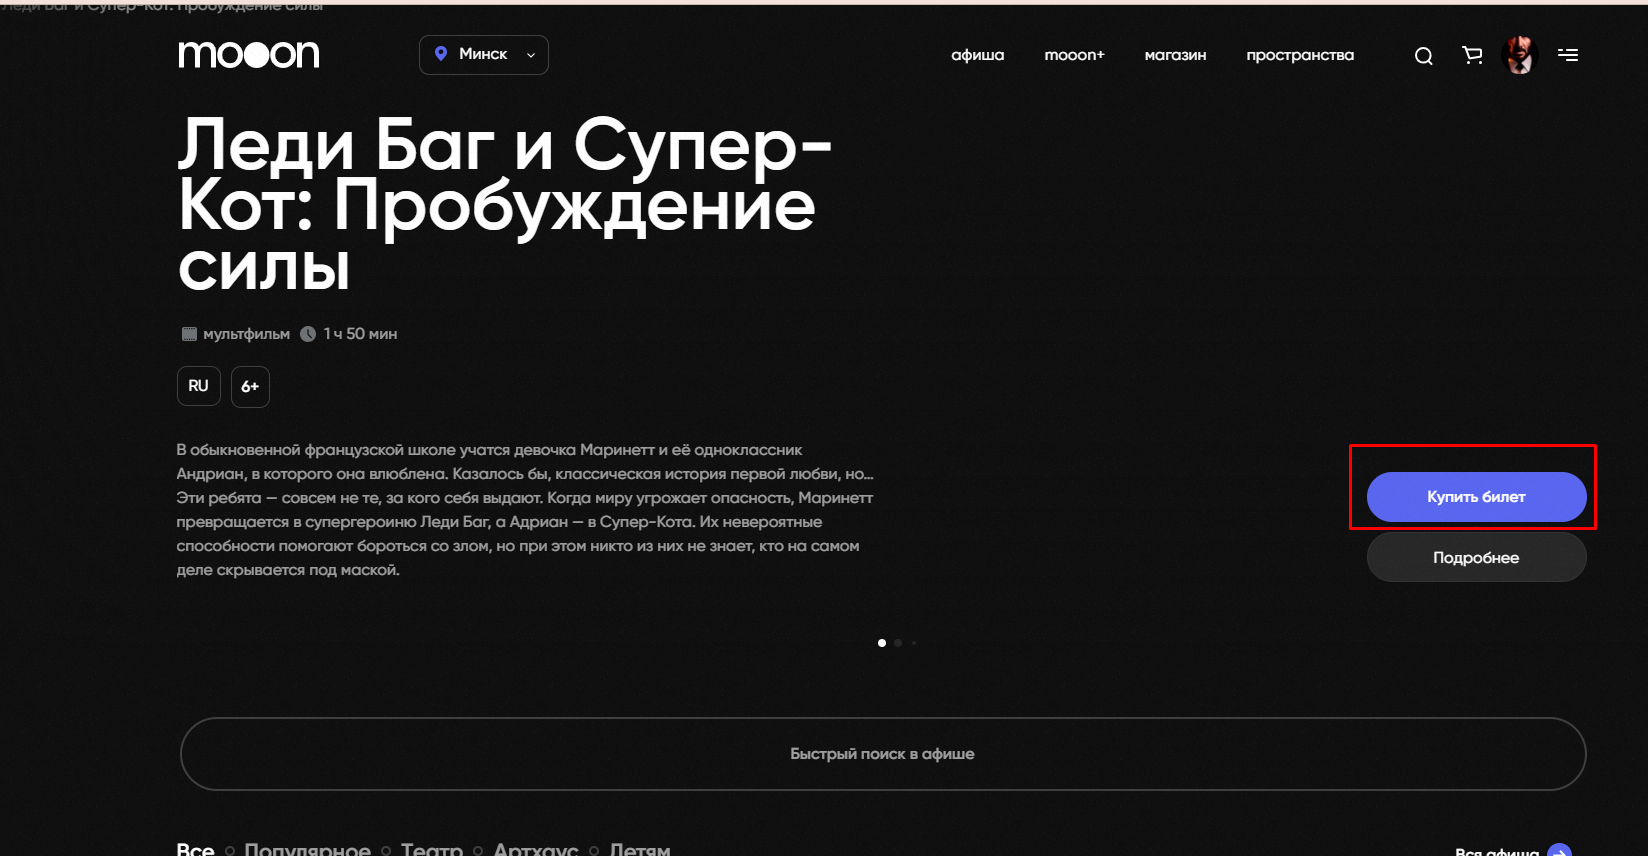Open магазин in the top navigation
Viewport: 1648px width, 856px height.
click(1176, 55)
